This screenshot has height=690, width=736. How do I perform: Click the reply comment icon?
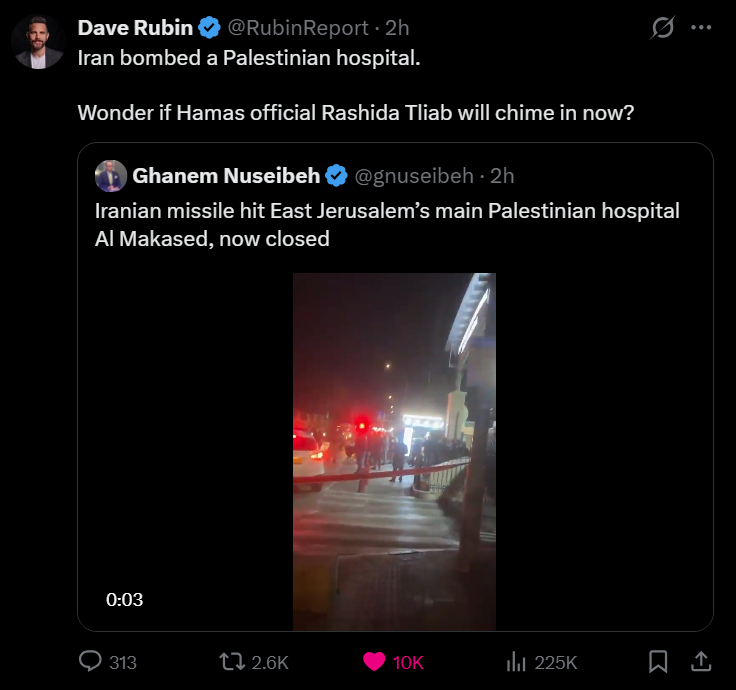click(90, 661)
